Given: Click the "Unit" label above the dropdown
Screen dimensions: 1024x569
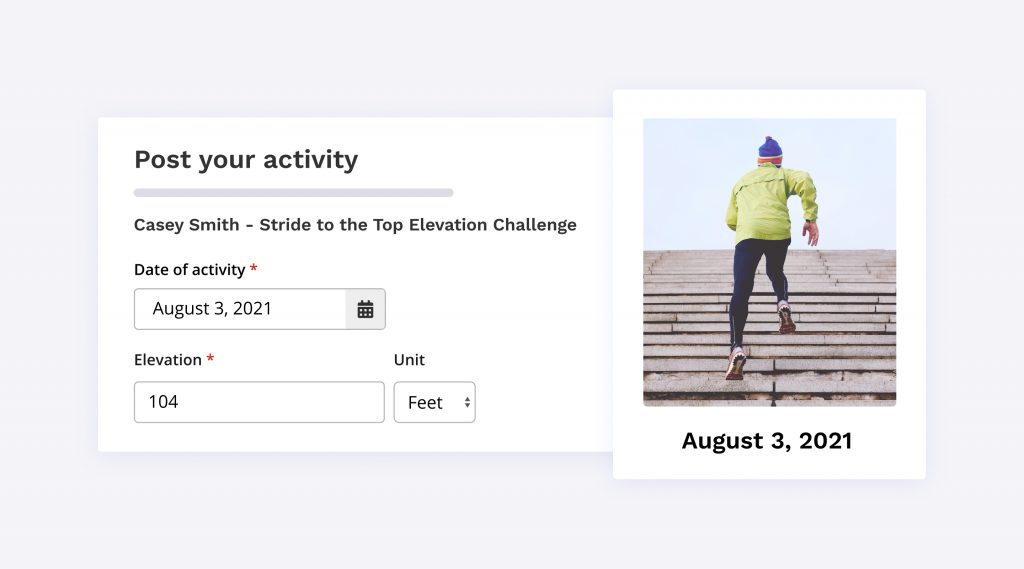Looking at the screenshot, I should pyautogui.click(x=409, y=360).
